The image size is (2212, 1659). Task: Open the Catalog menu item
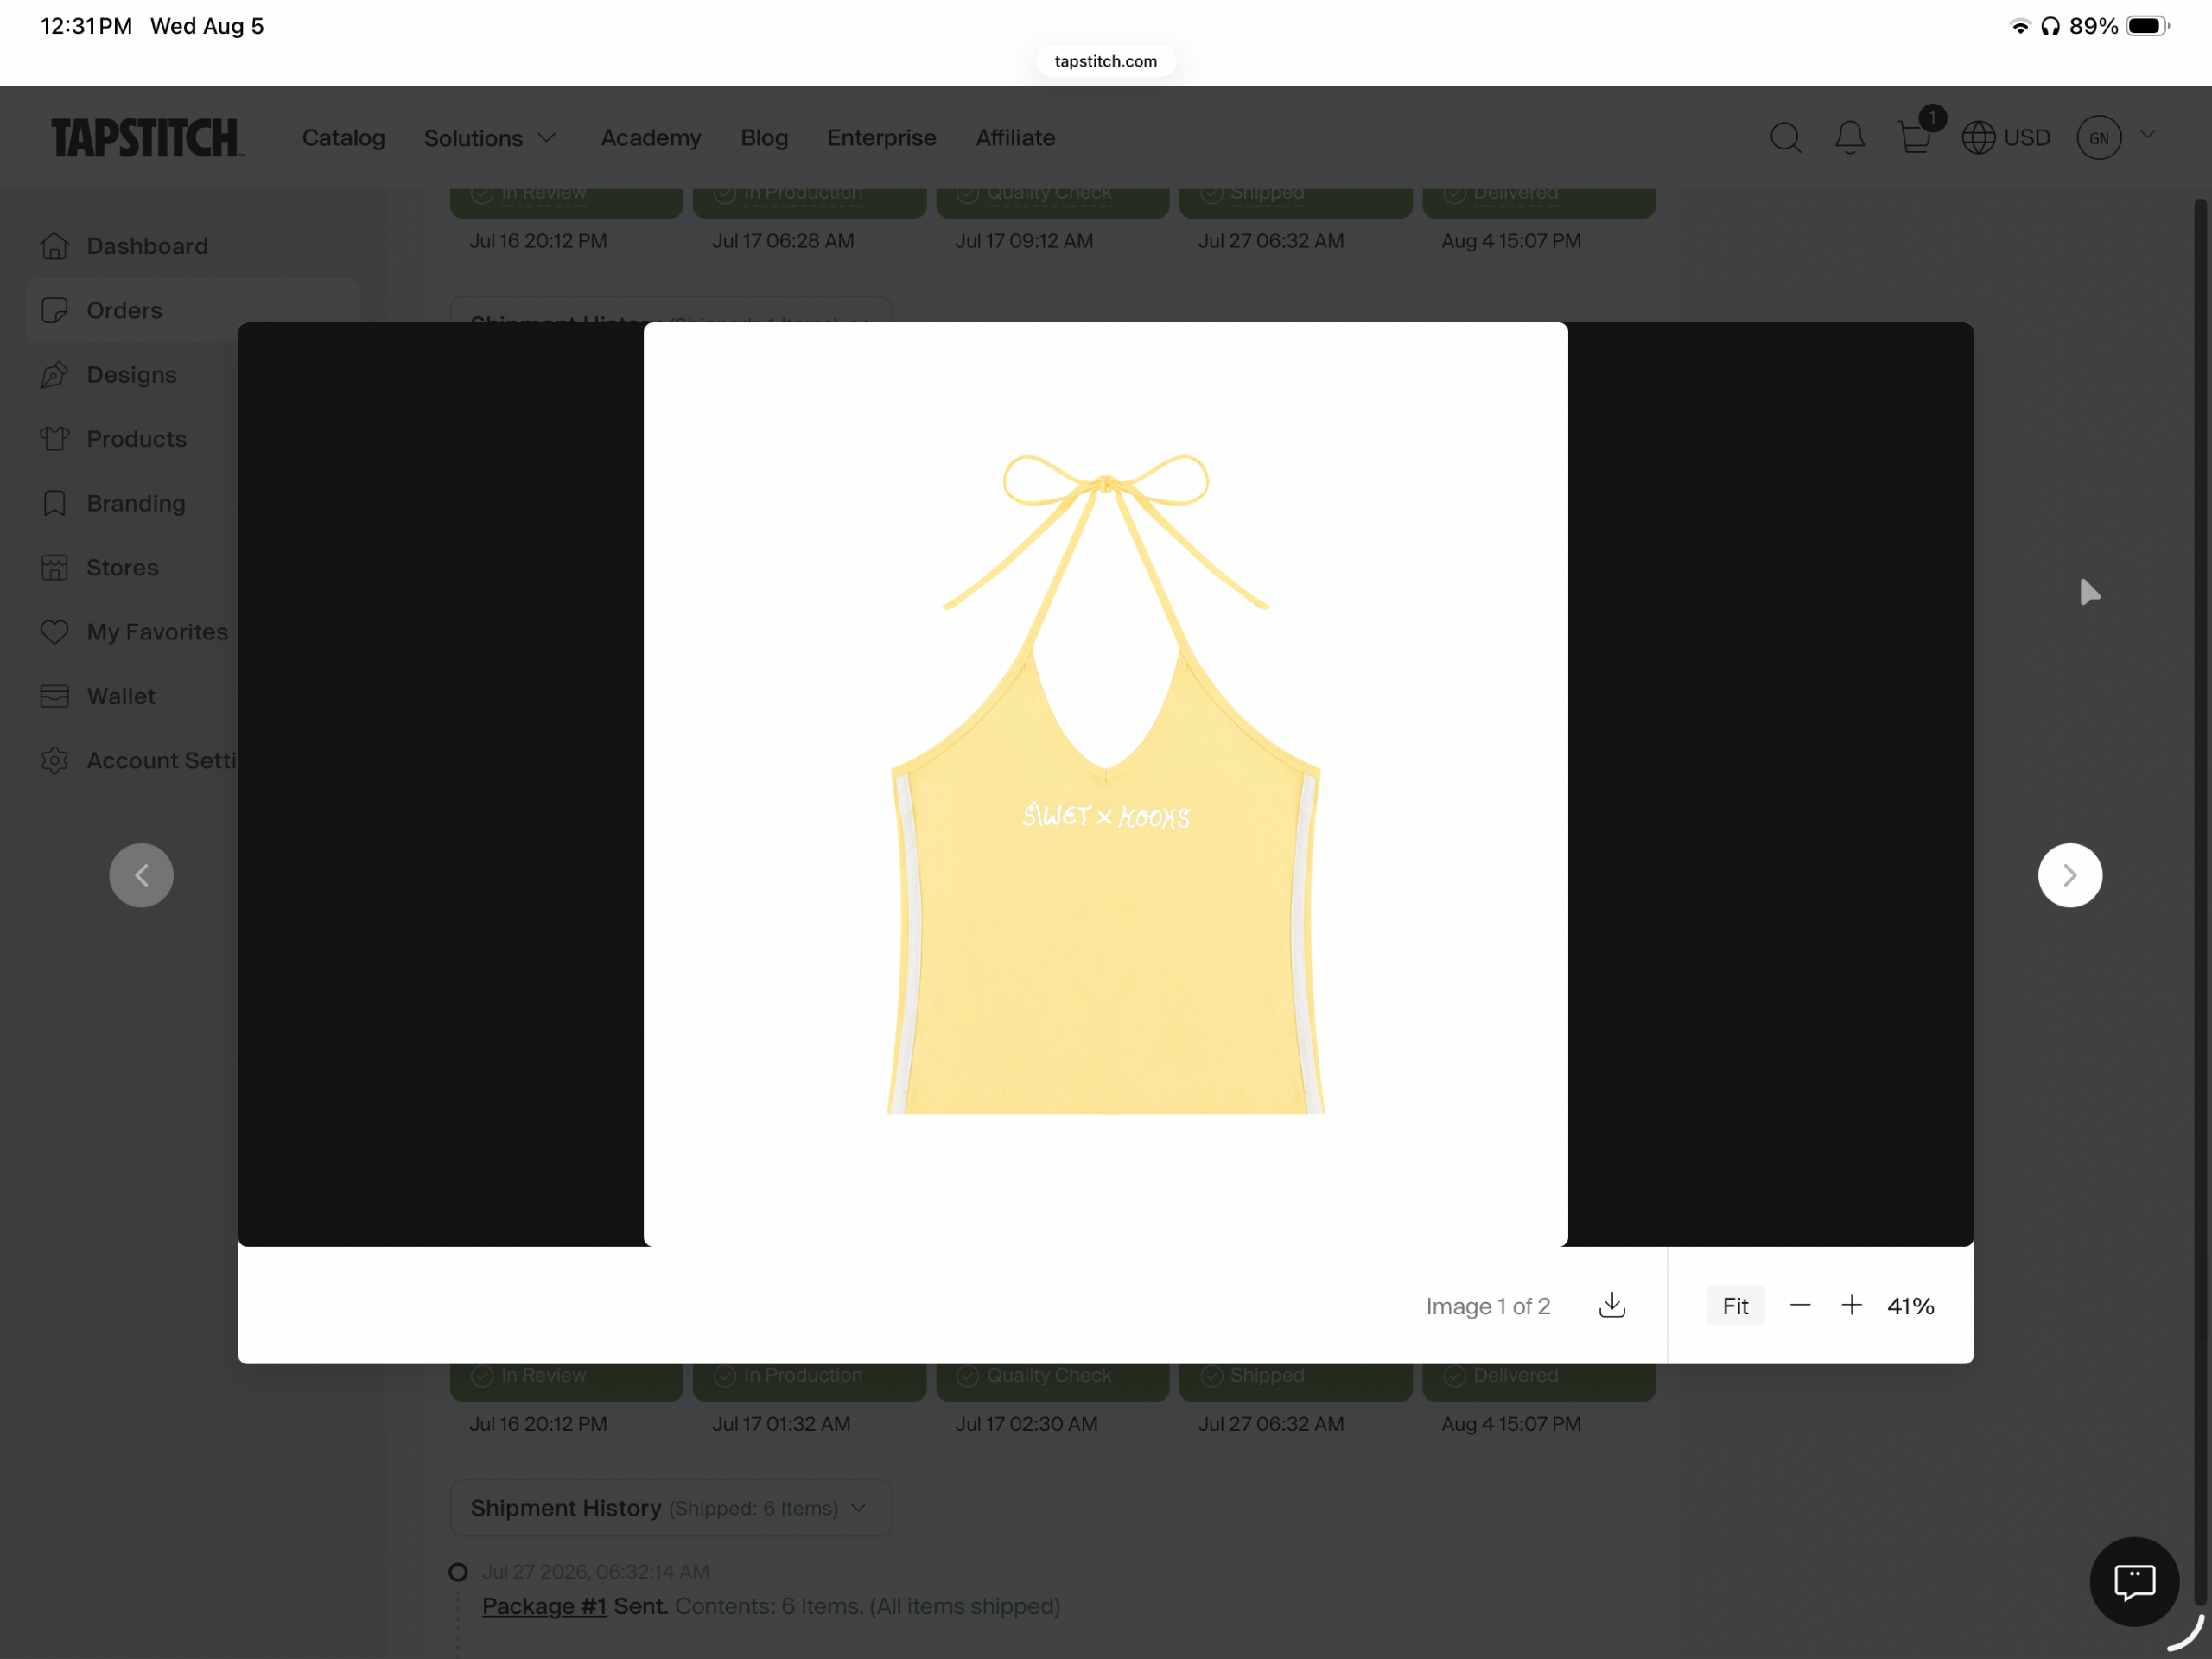343,137
